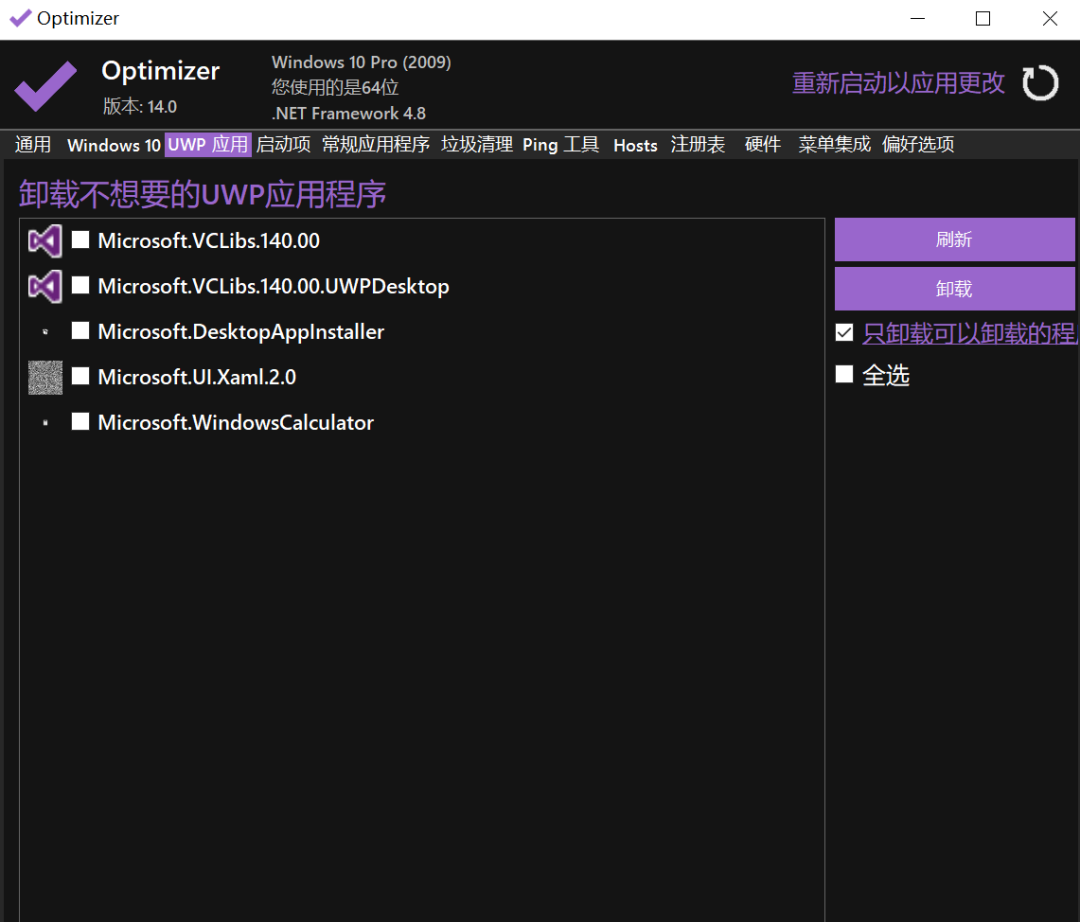Uncheck the 只卸载可以卸载的程序 checkbox
1080x922 pixels.
click(x=844, y=333)
